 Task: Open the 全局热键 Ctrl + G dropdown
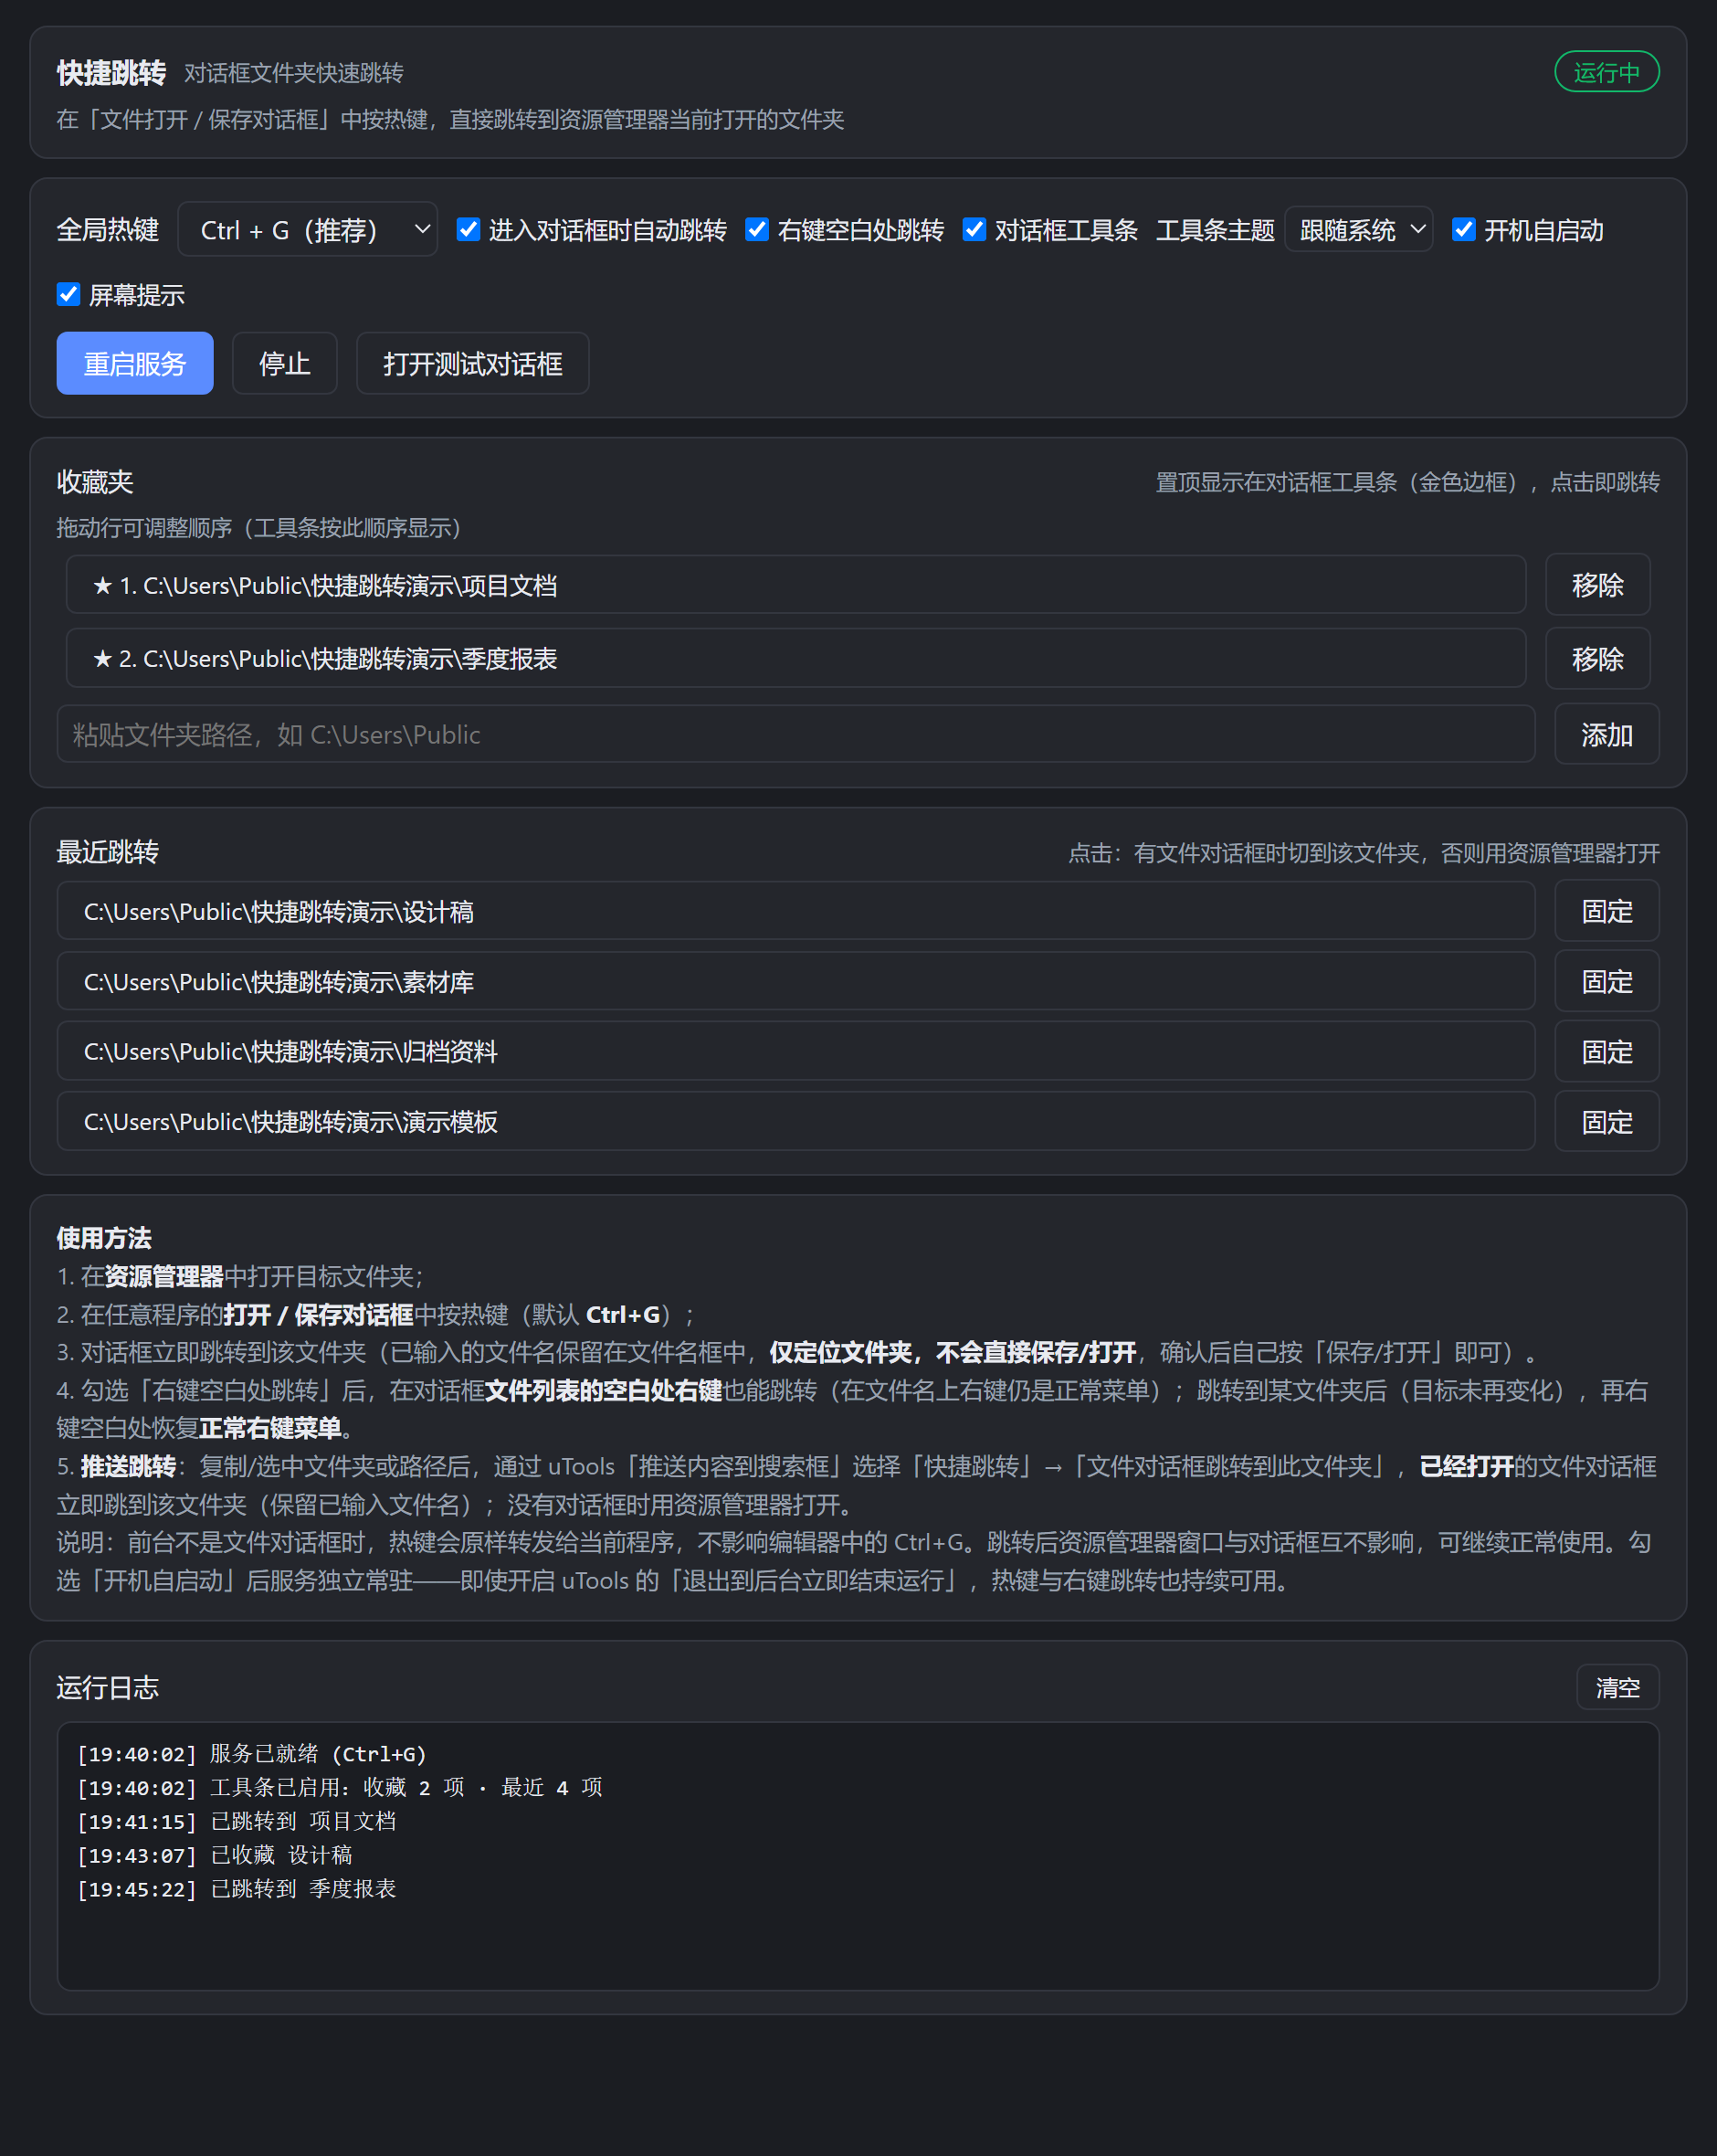pyautogui.click(x=308, y=230)
